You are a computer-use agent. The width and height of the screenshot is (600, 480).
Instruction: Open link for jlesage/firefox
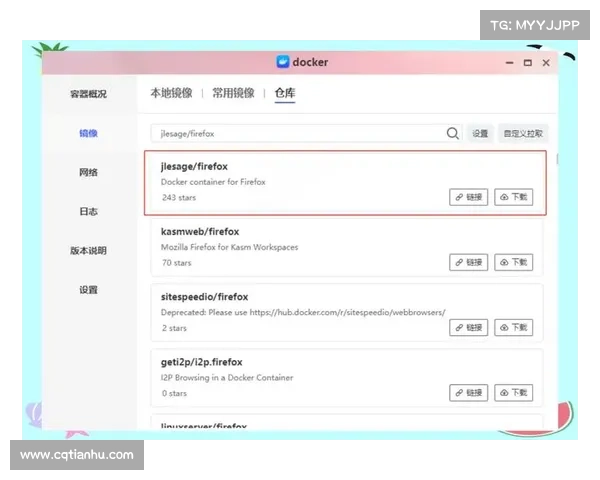click(x=468, y=197)
